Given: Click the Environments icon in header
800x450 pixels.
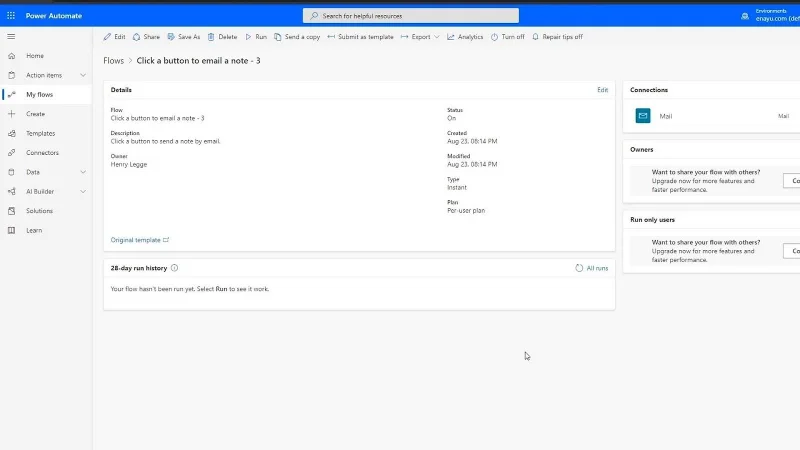Looking at the screenshot, I should (x=745, y=16).
